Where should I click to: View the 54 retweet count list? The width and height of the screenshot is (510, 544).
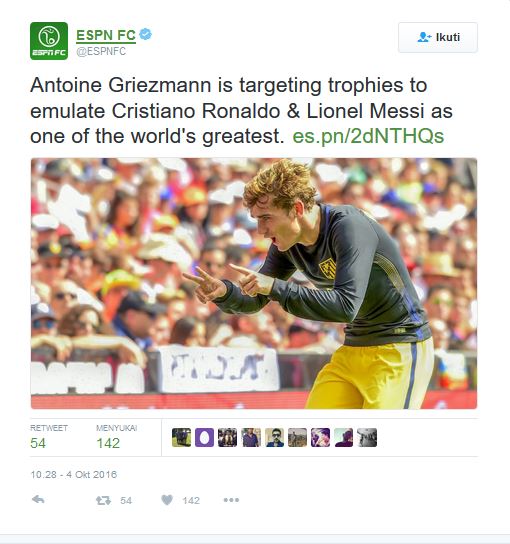(49, 438)
